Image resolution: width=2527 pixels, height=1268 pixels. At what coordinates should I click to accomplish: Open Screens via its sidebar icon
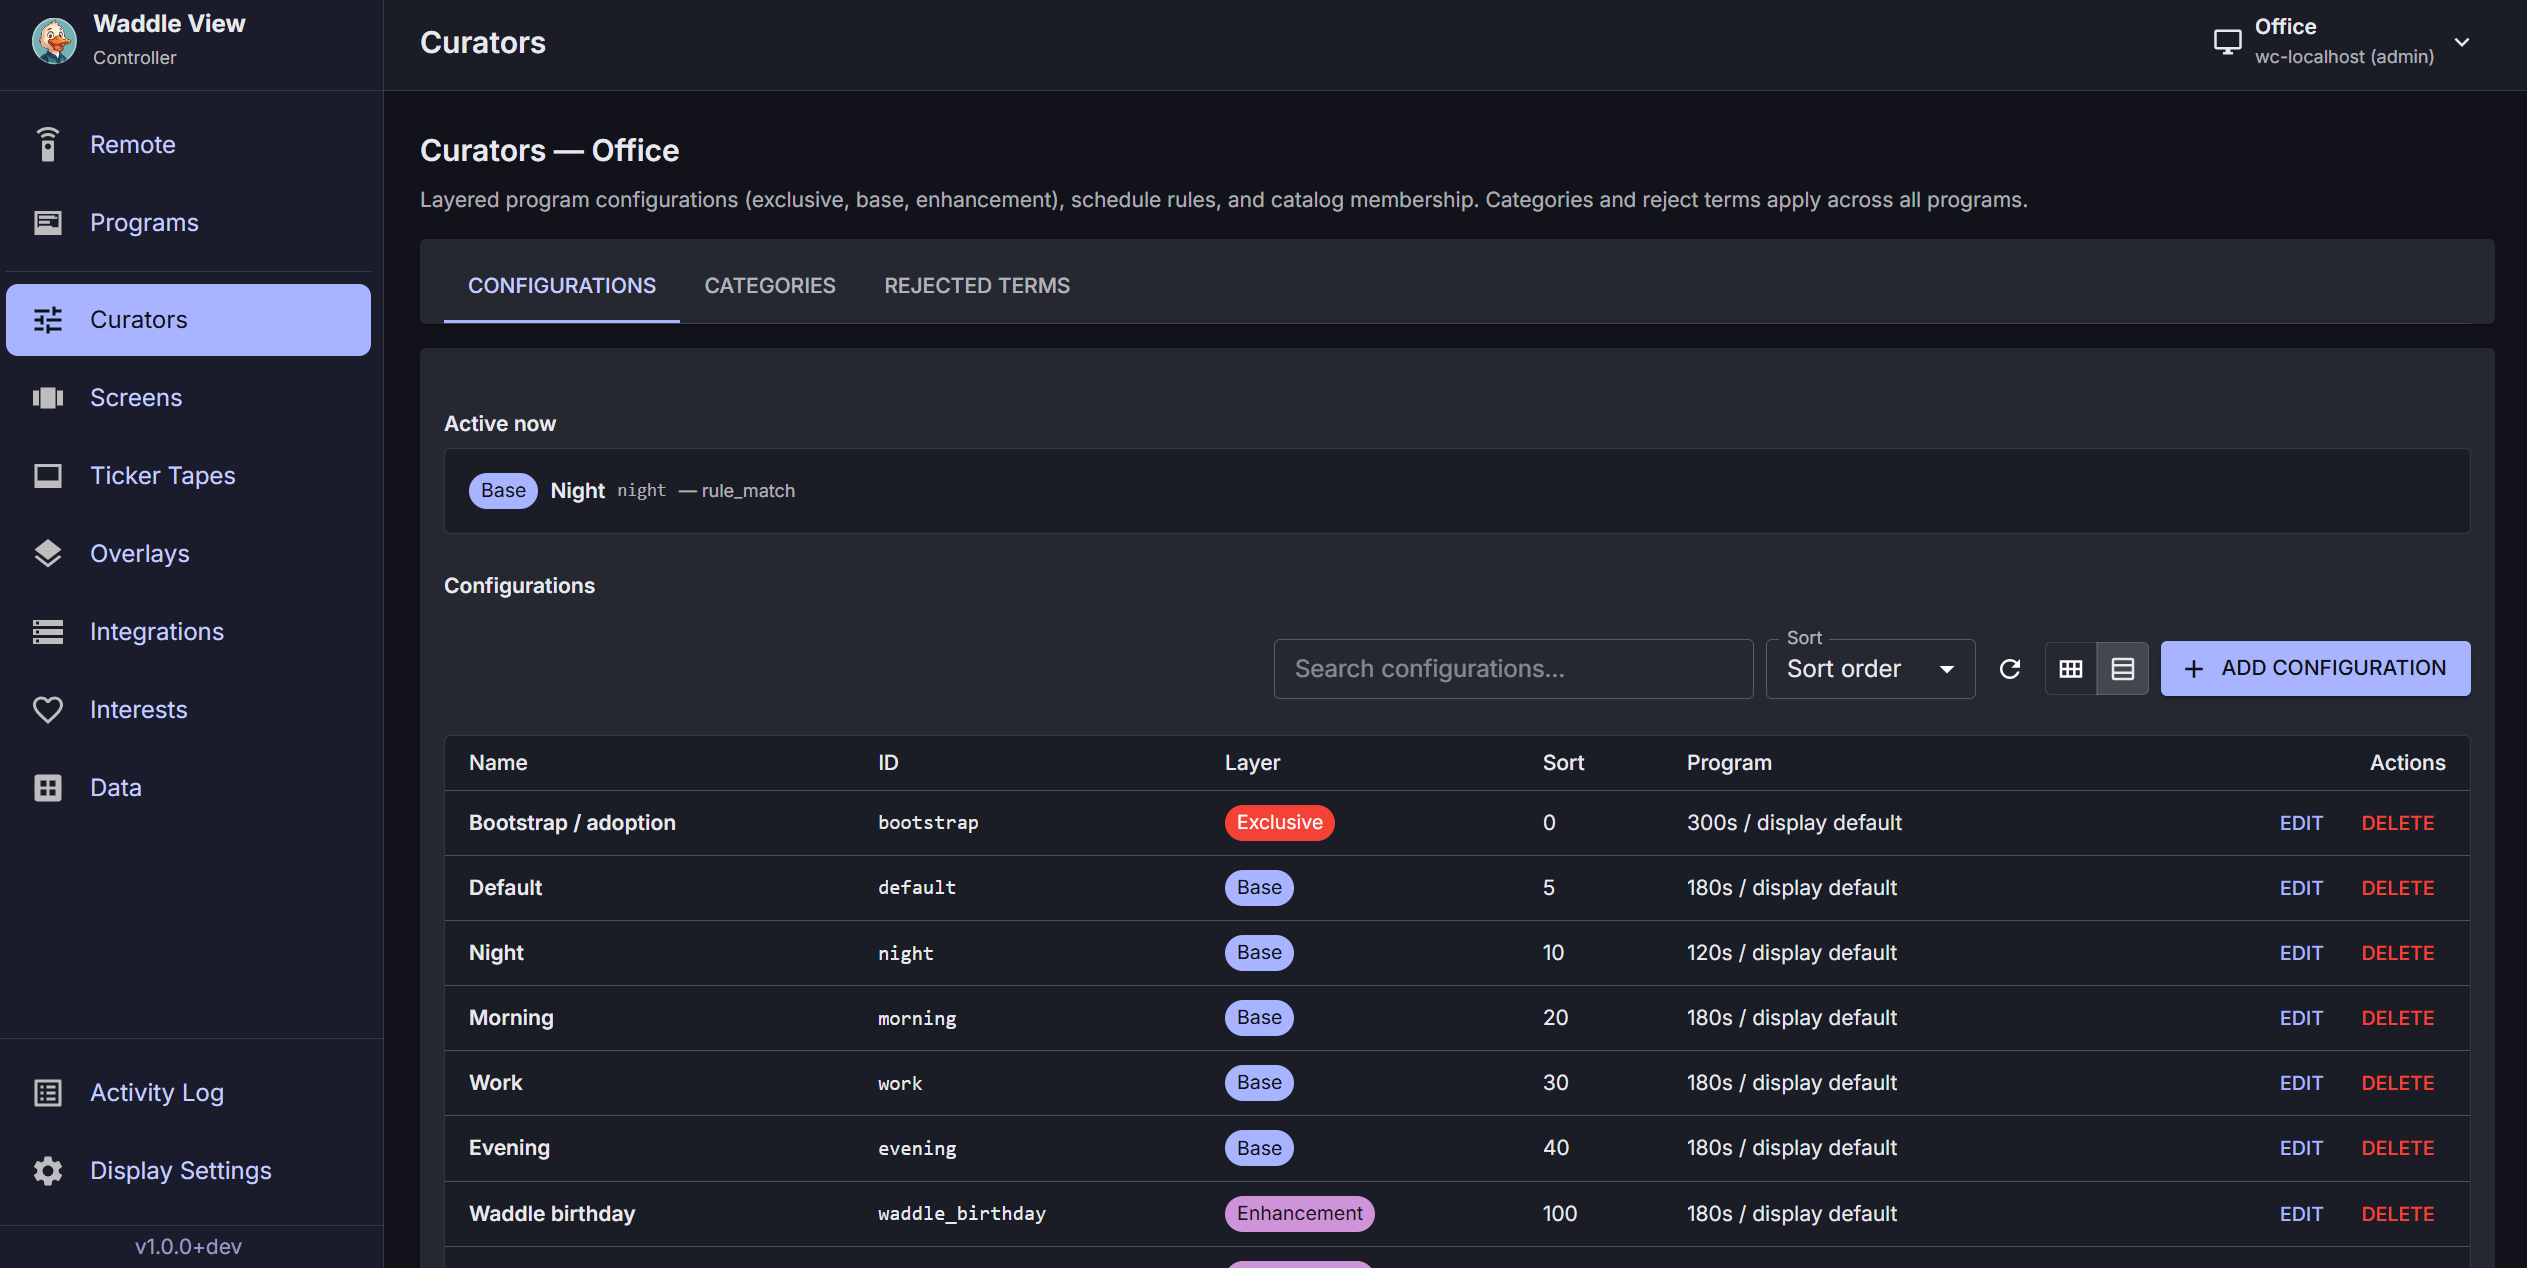coord(47,398)
